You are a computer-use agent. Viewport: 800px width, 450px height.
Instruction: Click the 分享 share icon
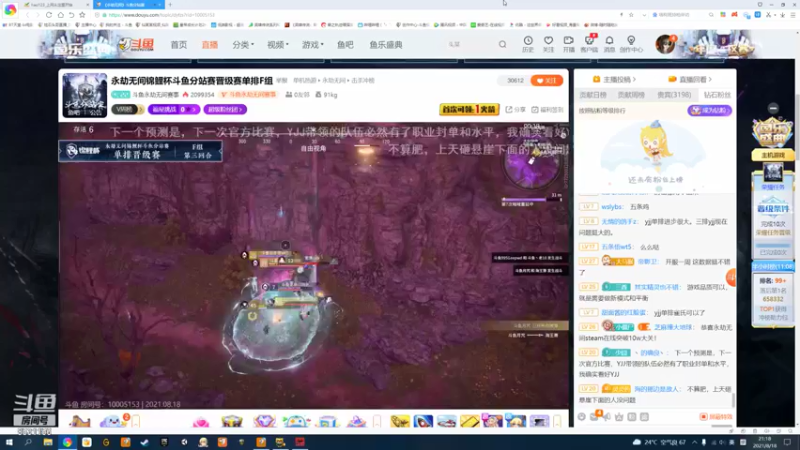(x=515, y=110)
